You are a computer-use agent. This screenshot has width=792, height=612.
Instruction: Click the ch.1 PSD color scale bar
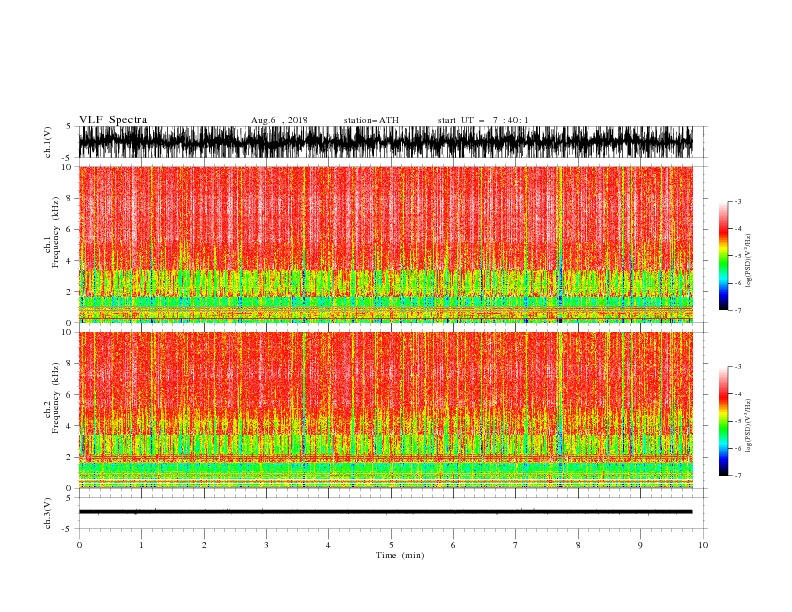[x=723, y=256]
